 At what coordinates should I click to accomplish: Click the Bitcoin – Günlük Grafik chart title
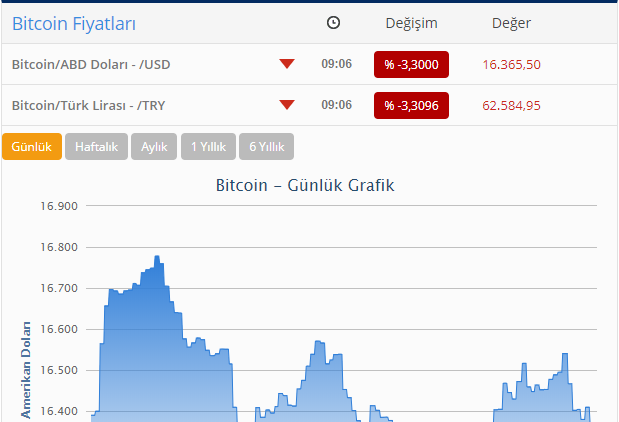[305, 185]
